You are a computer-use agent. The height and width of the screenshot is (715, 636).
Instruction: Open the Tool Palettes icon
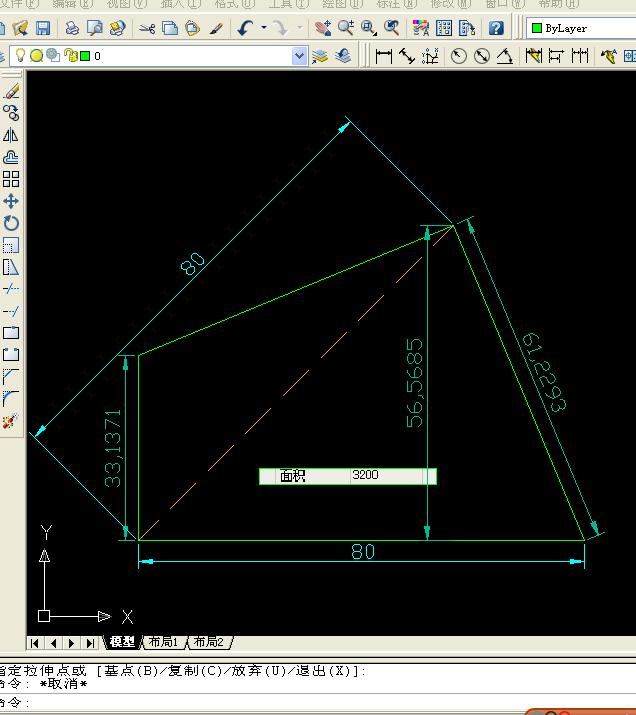467,28
